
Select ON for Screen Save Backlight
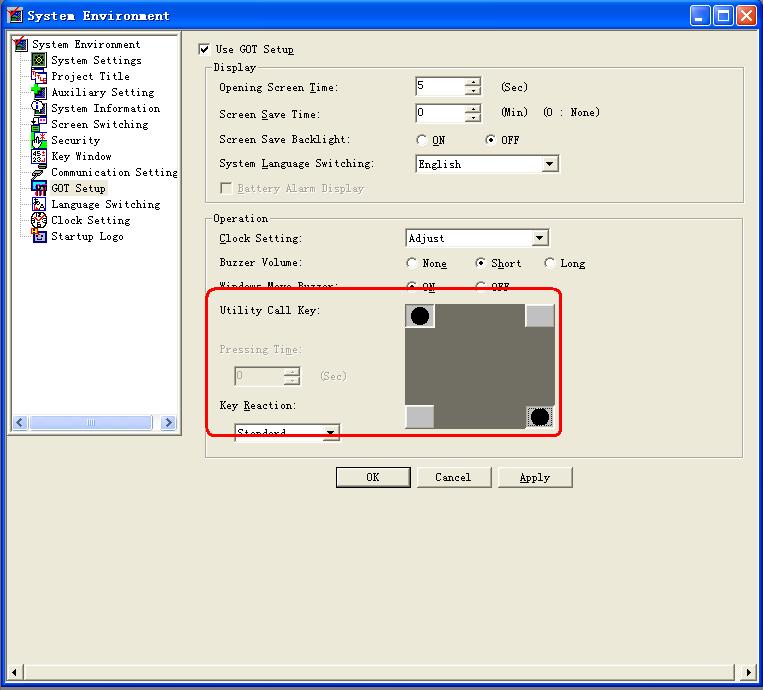(422, 140)
